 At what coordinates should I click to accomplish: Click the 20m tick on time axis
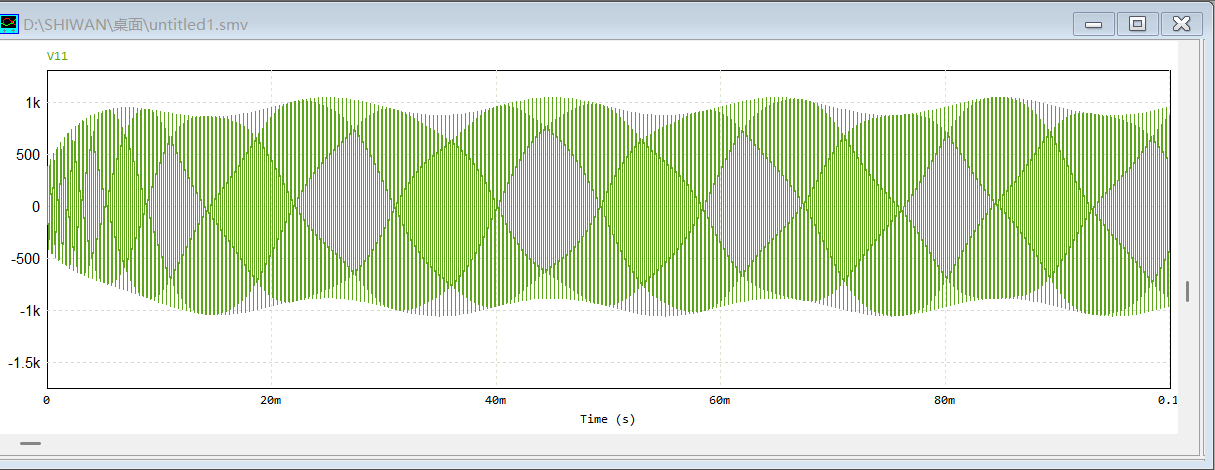271,401
